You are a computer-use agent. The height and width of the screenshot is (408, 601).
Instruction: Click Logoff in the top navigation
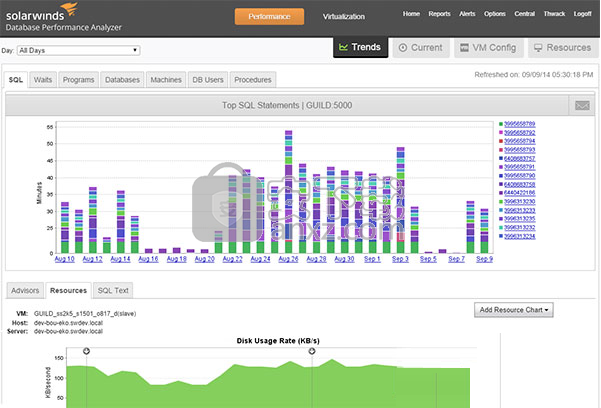(582, 14)
